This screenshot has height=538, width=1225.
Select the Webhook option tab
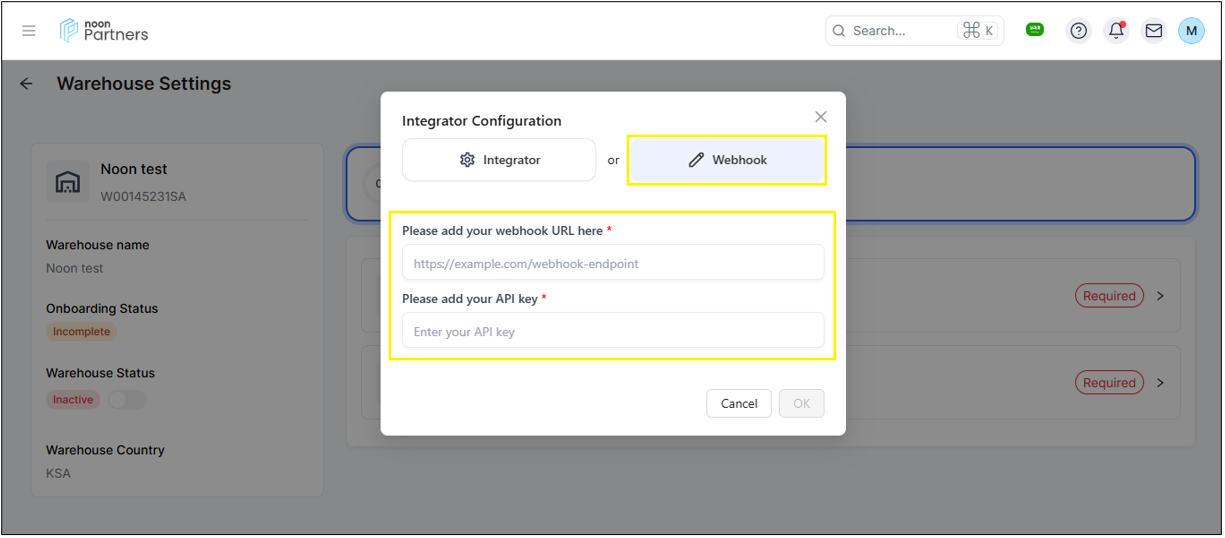pos(727,160)
